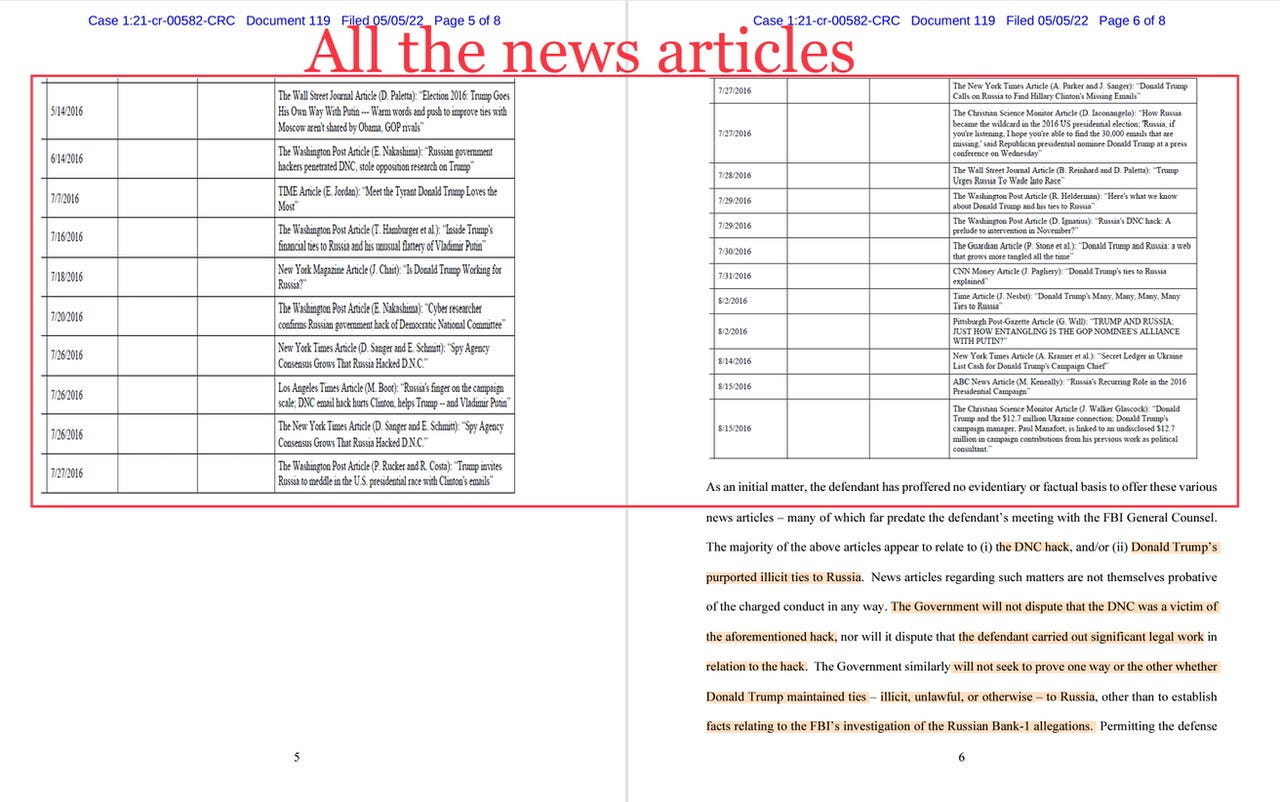Click the Los Angeles Times M. Boot entry
This screenshot has width=1280, height=802.
click(394, 394)
